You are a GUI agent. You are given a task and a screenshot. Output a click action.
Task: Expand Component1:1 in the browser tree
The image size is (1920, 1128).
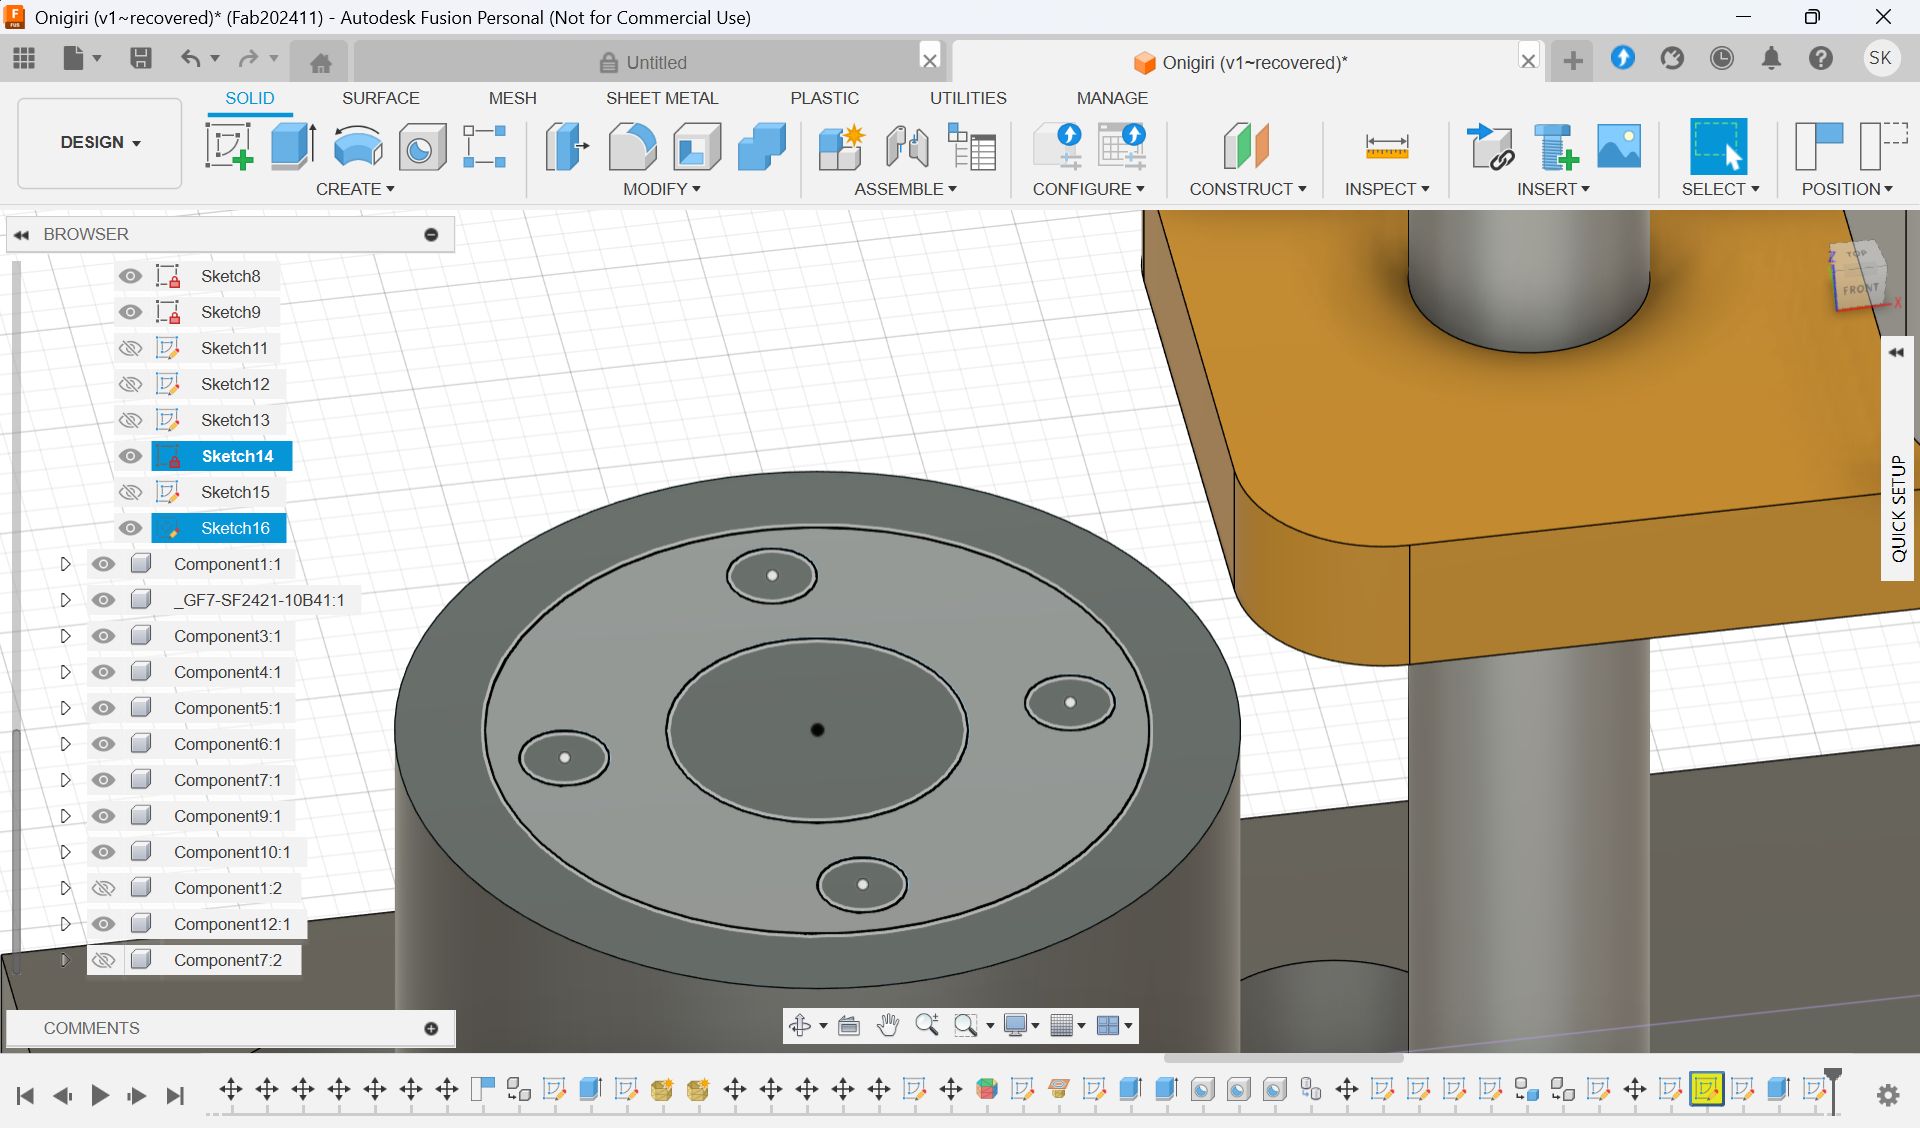[65, 564]
